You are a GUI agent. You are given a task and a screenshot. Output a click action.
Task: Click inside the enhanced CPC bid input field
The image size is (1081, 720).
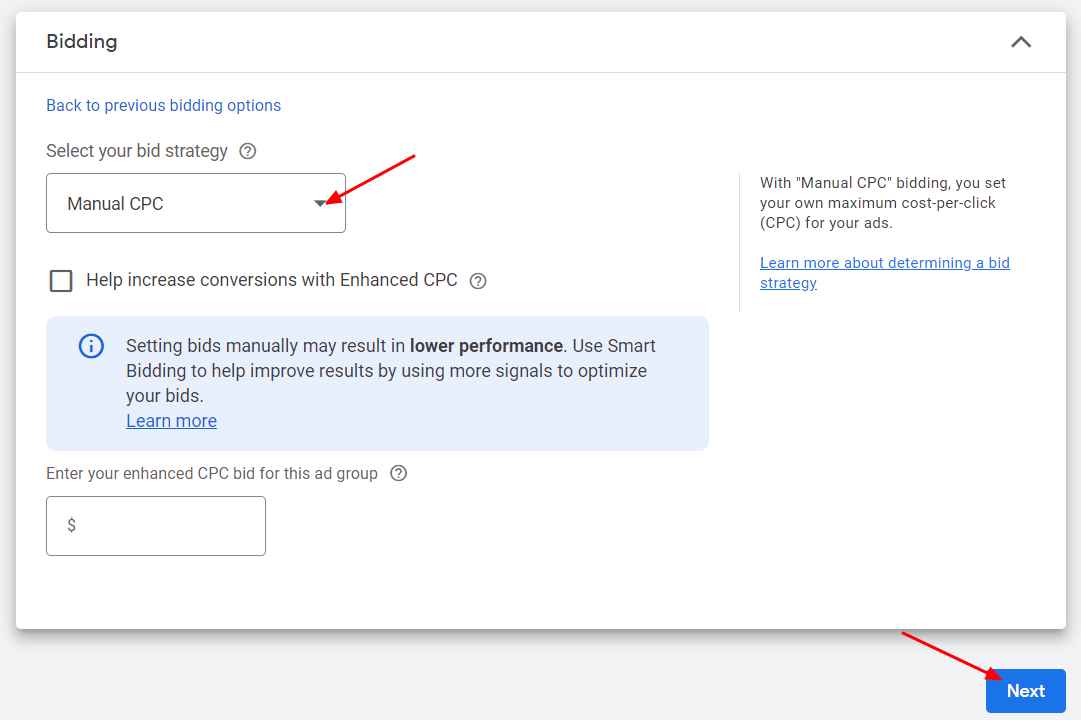155,525
